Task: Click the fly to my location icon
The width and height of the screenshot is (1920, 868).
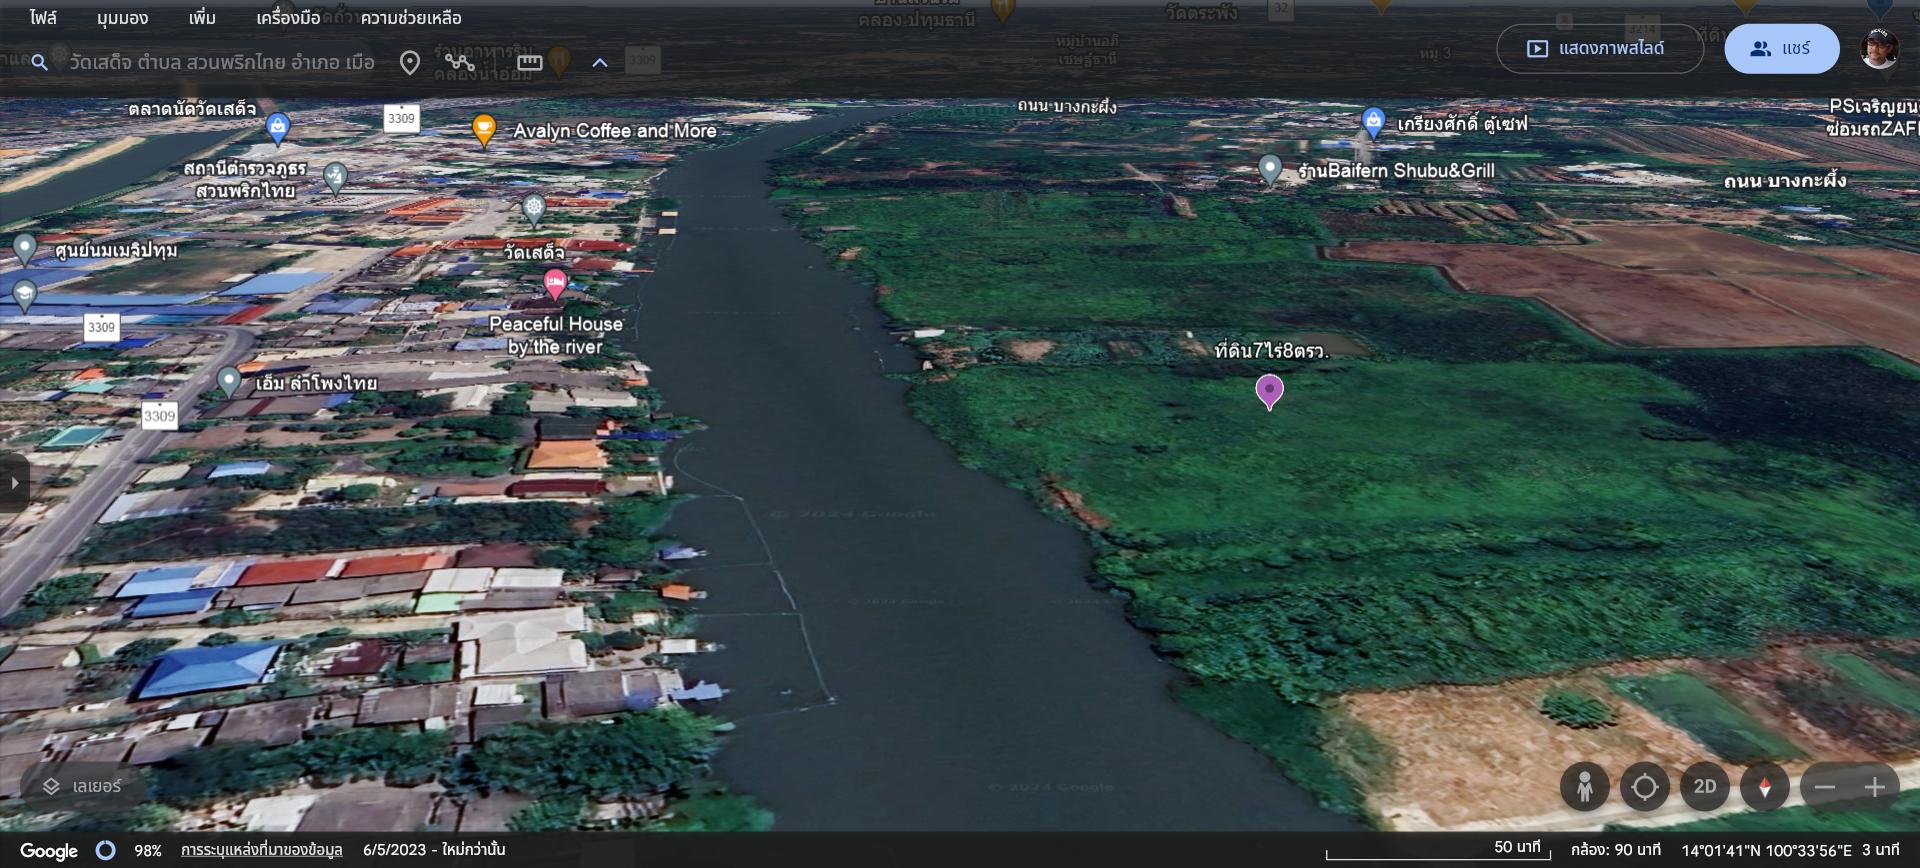Action: (1644, 787)
